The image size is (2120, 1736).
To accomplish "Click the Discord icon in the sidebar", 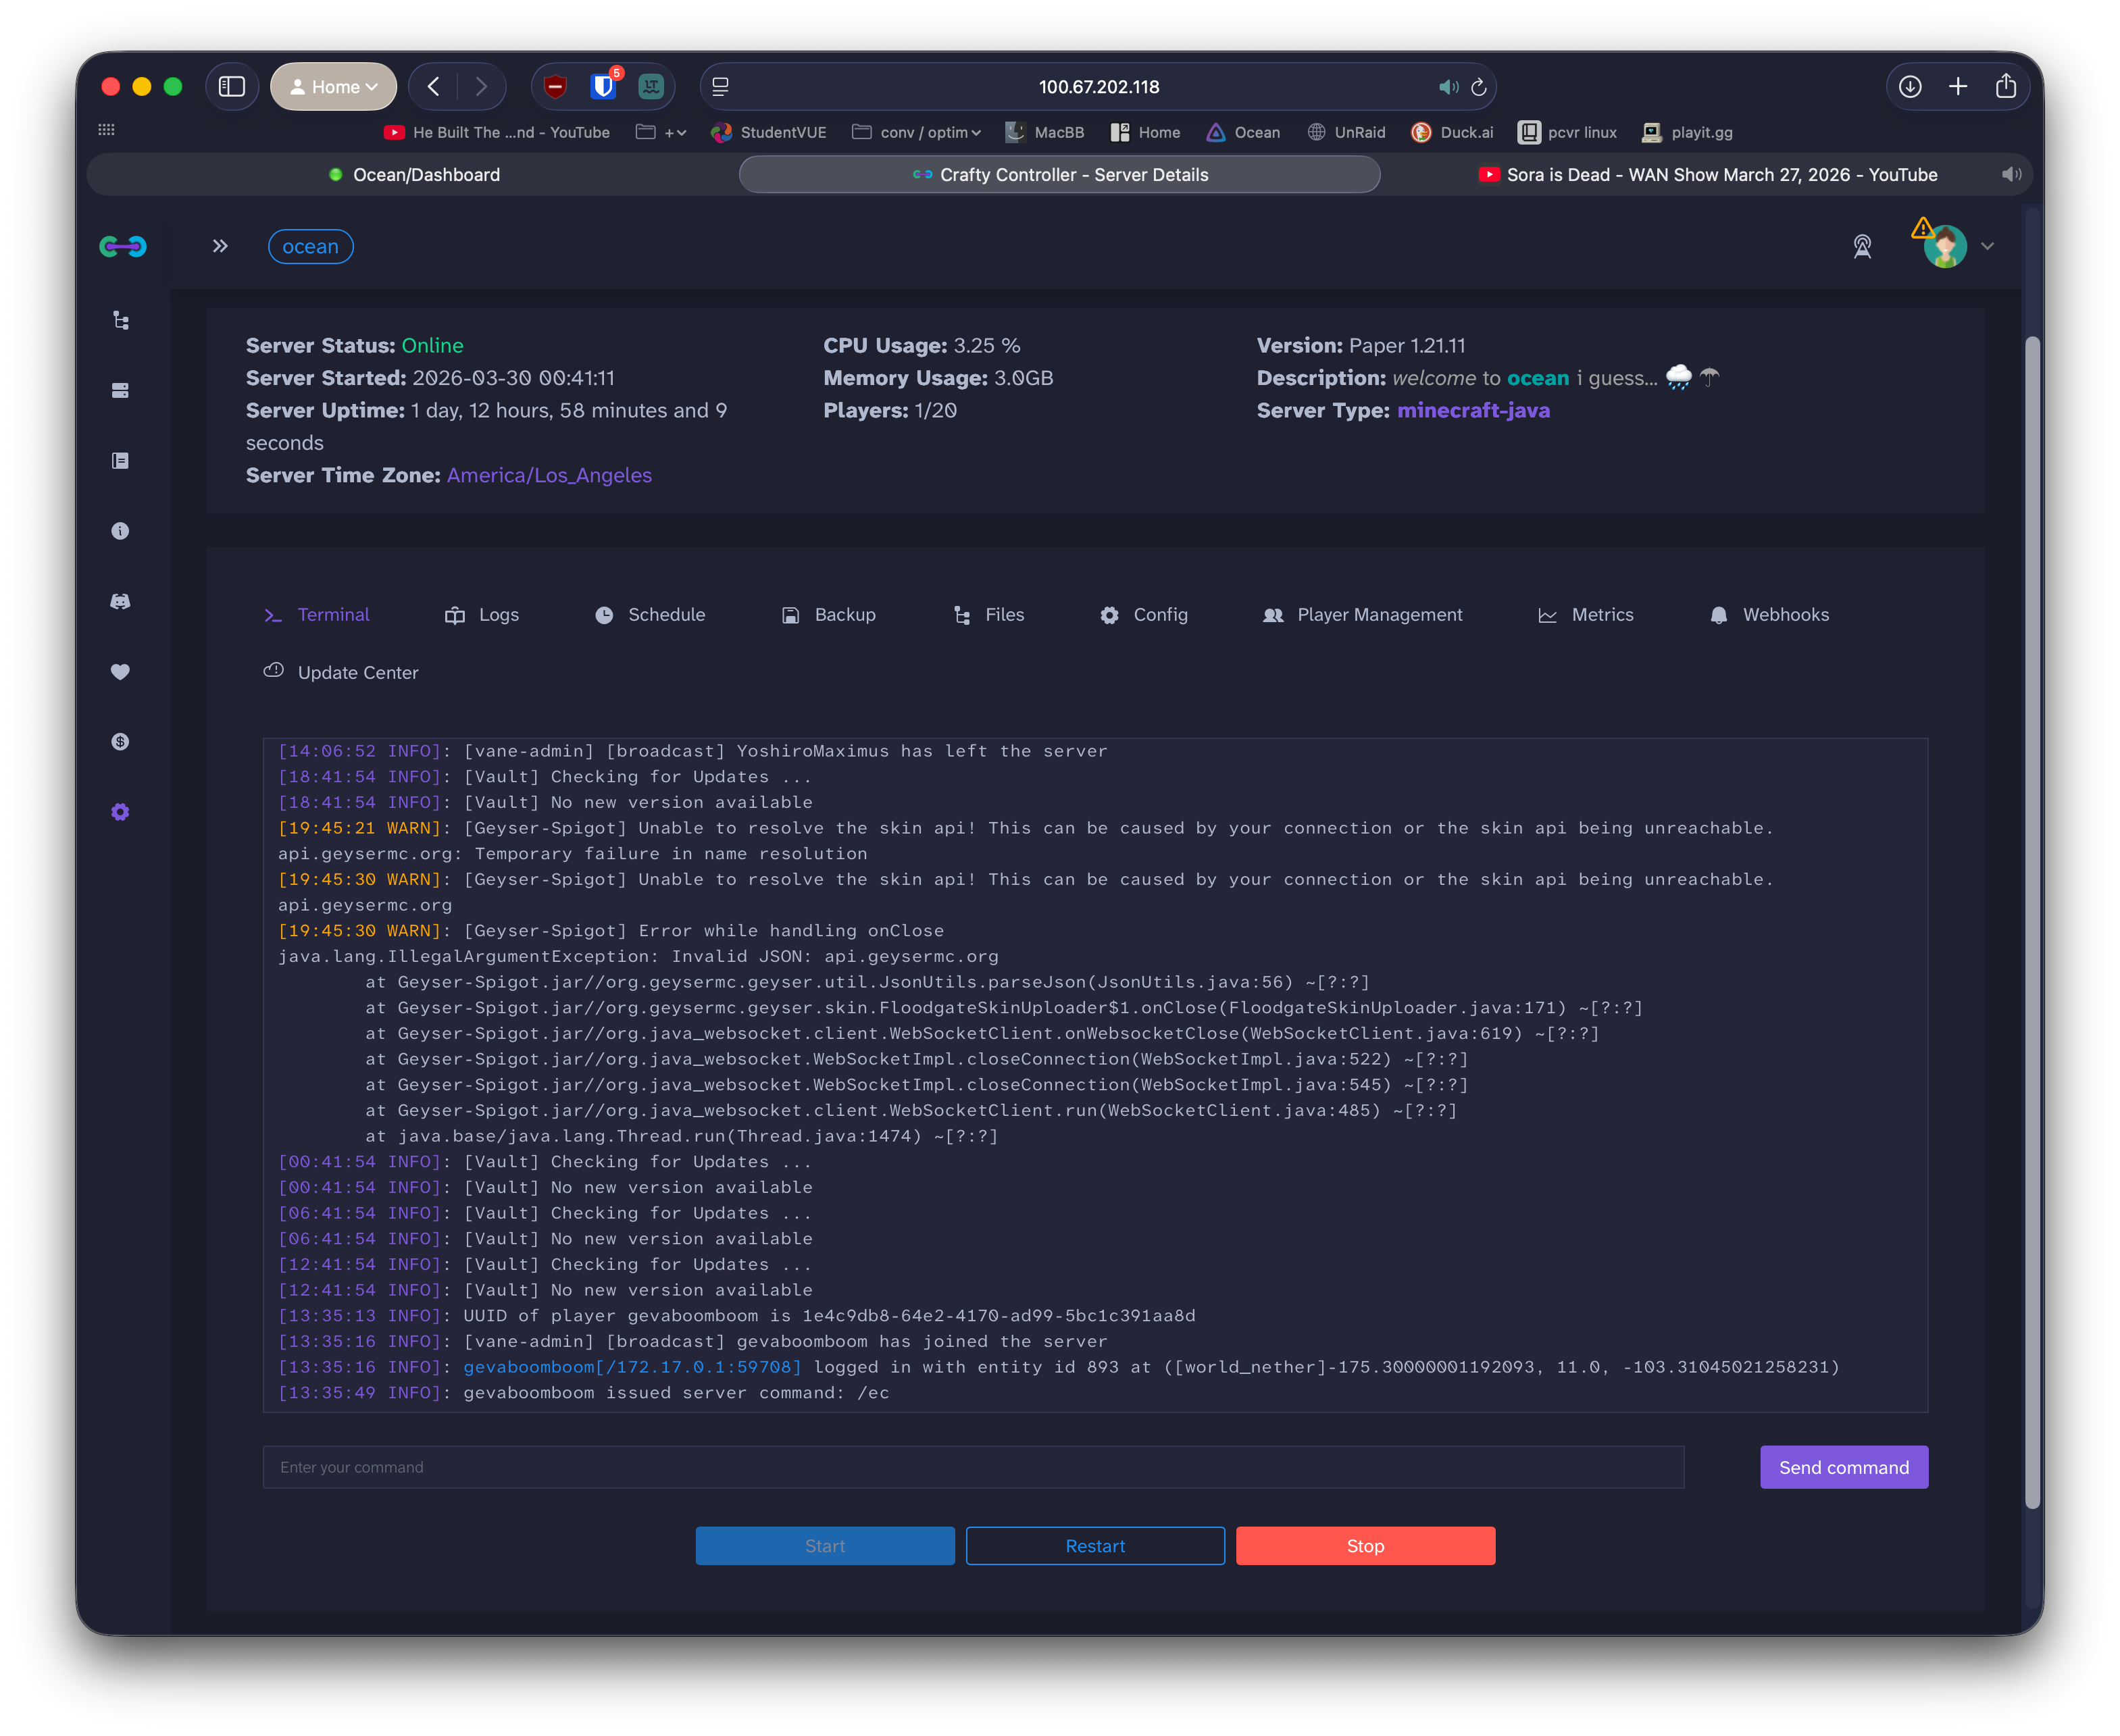I will (x=120, y=601).
